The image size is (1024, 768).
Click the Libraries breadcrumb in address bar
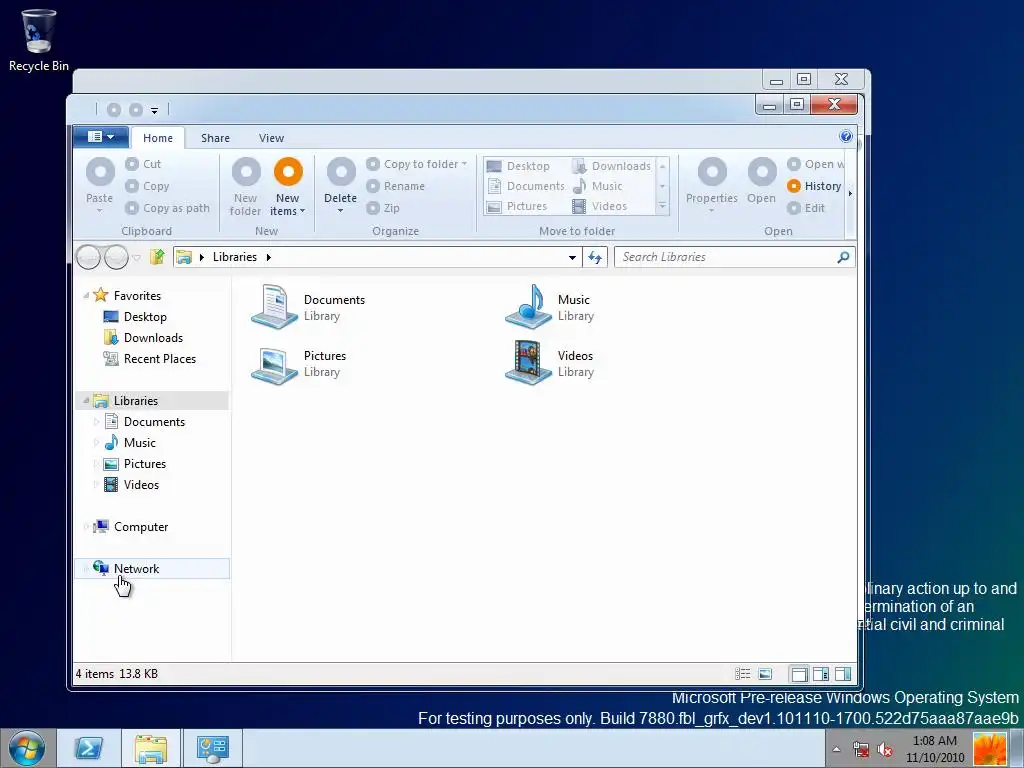coord(234,257)
